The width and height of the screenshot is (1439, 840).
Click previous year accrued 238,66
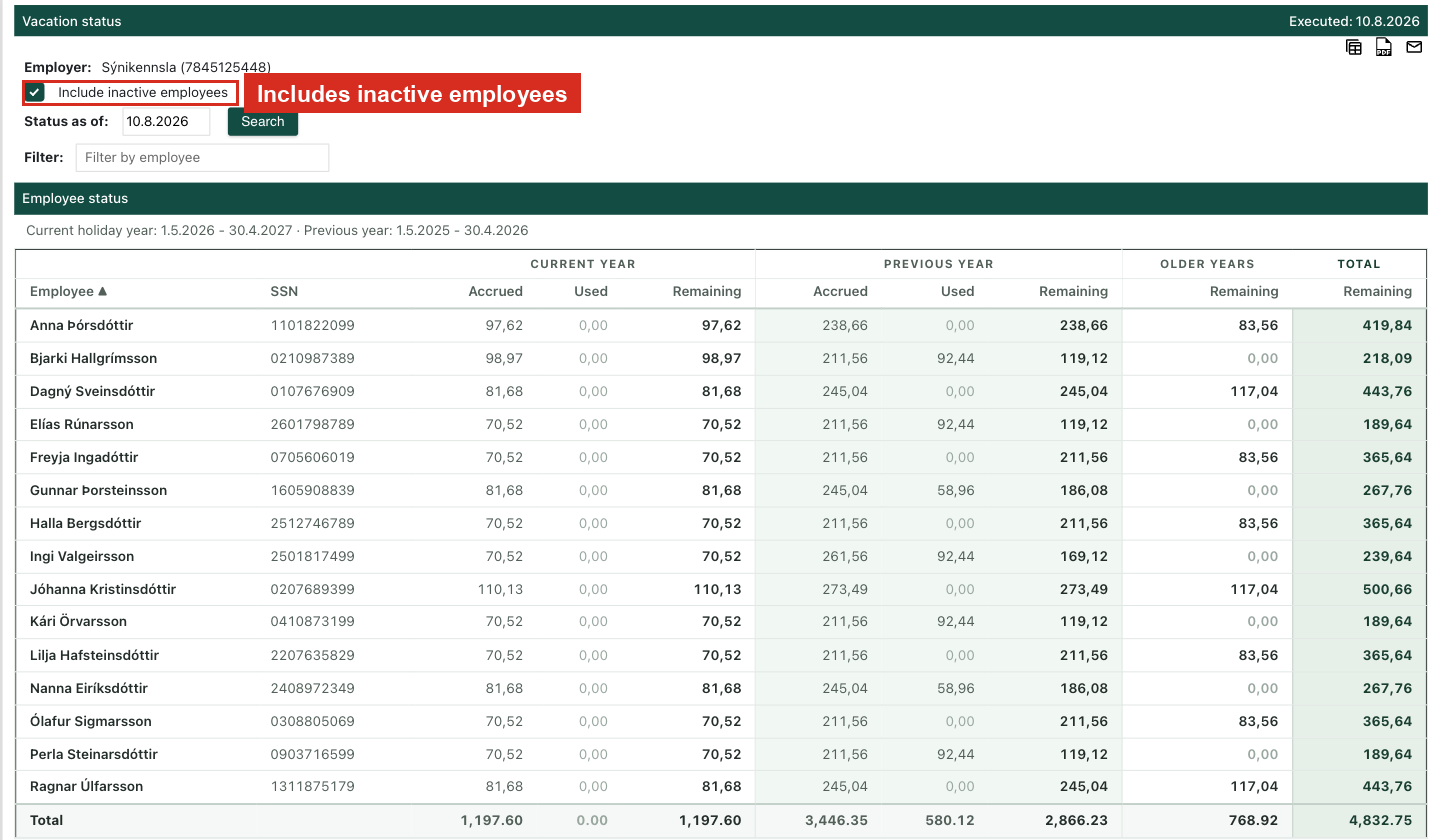(845, 325)
